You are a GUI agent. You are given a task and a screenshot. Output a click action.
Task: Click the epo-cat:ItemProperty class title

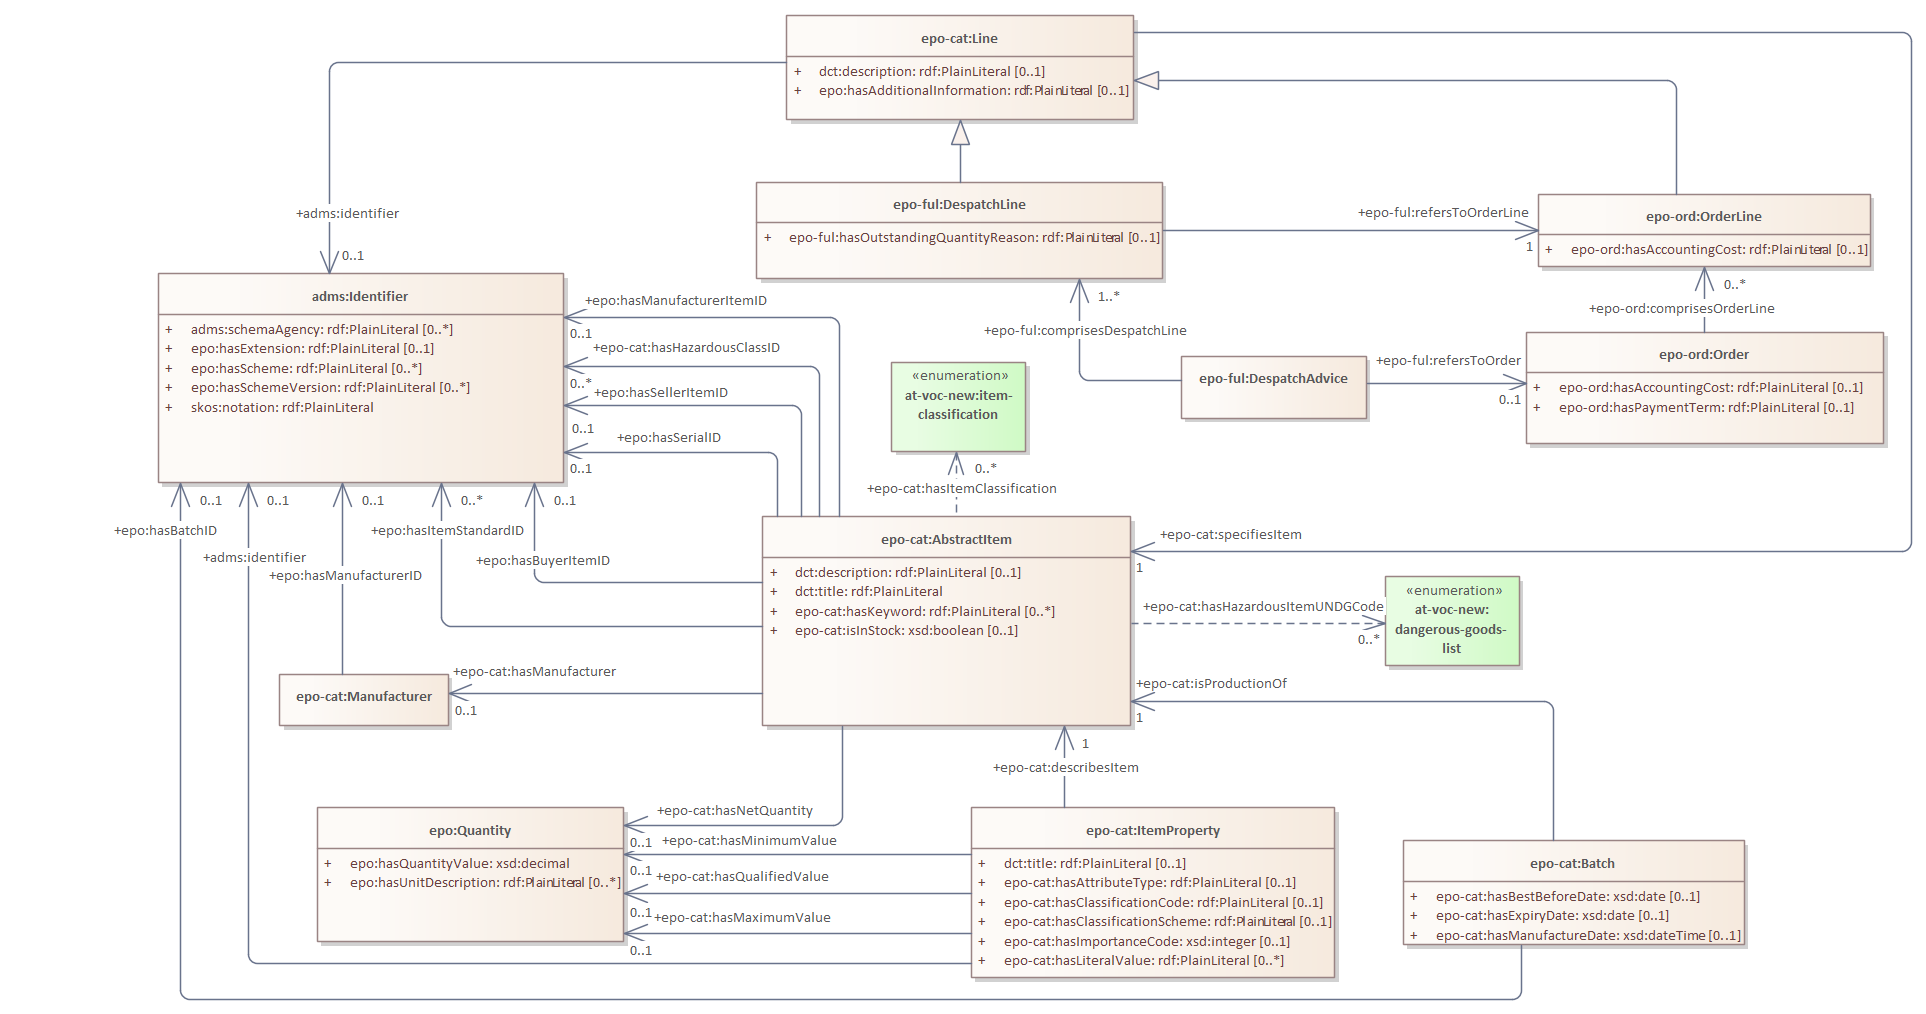1153,831
